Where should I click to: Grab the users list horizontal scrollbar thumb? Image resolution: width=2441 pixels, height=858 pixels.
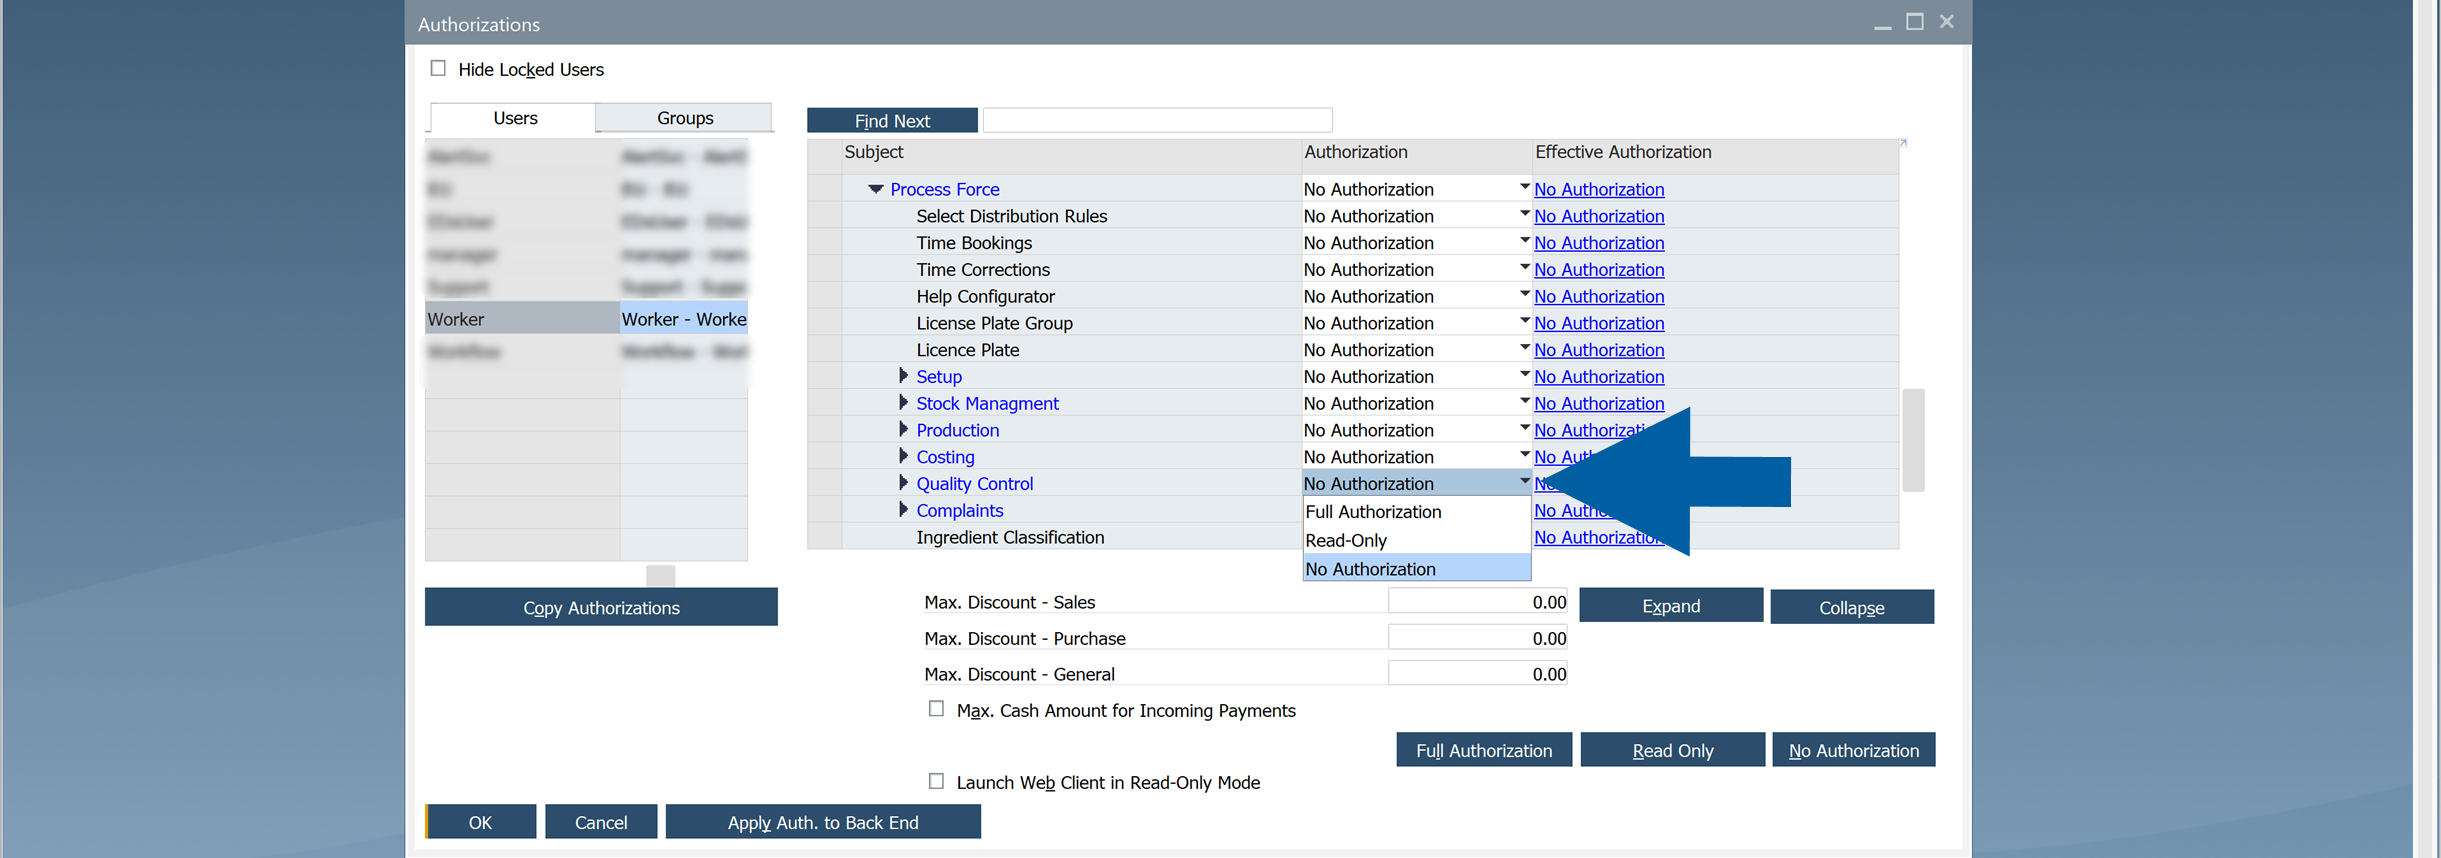click(x=660, y=575)
